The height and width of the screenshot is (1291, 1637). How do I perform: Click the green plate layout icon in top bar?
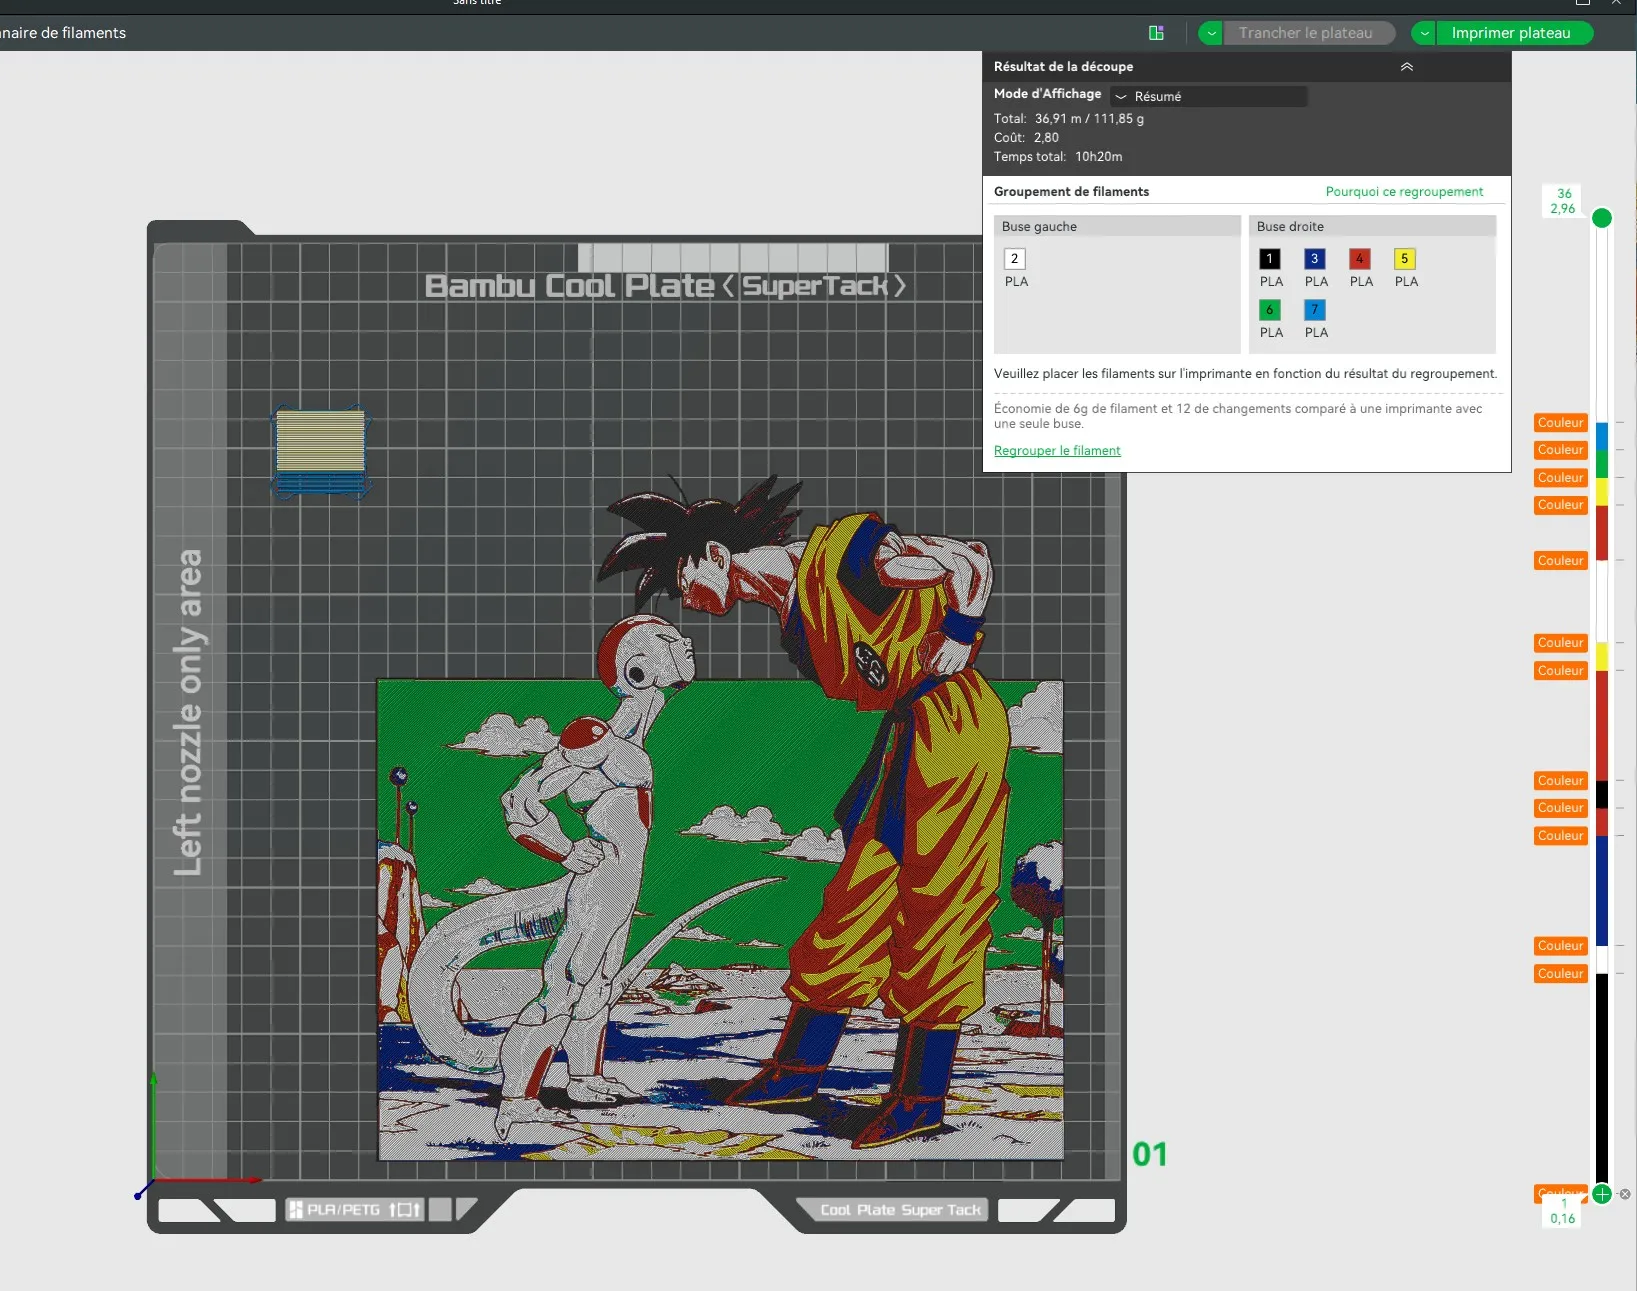1156,33
